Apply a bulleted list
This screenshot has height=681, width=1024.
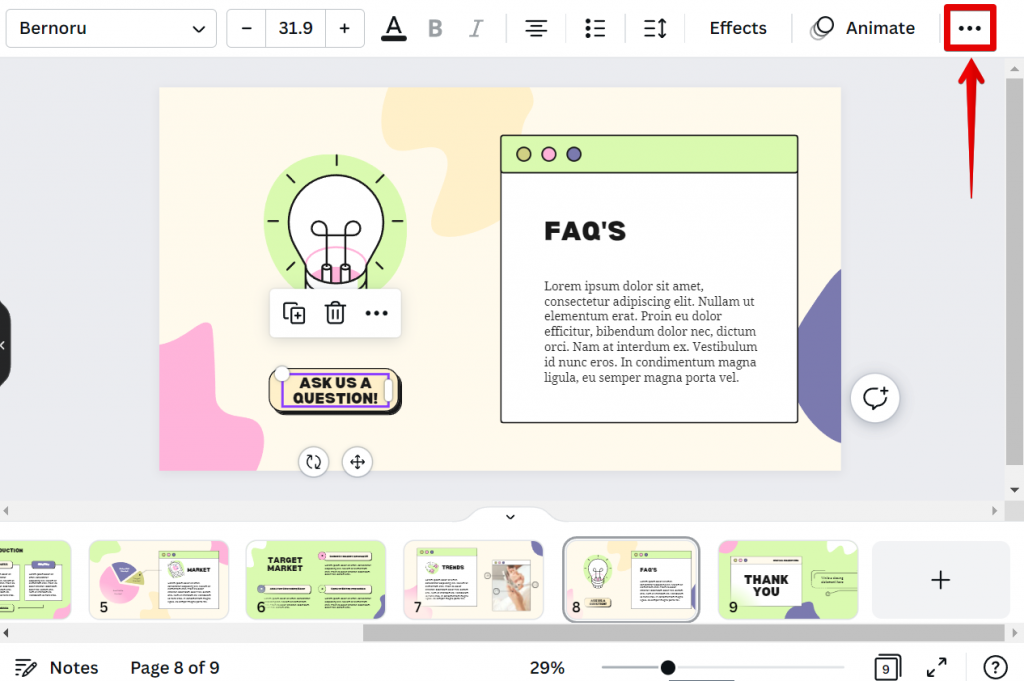tap(595, 27)
